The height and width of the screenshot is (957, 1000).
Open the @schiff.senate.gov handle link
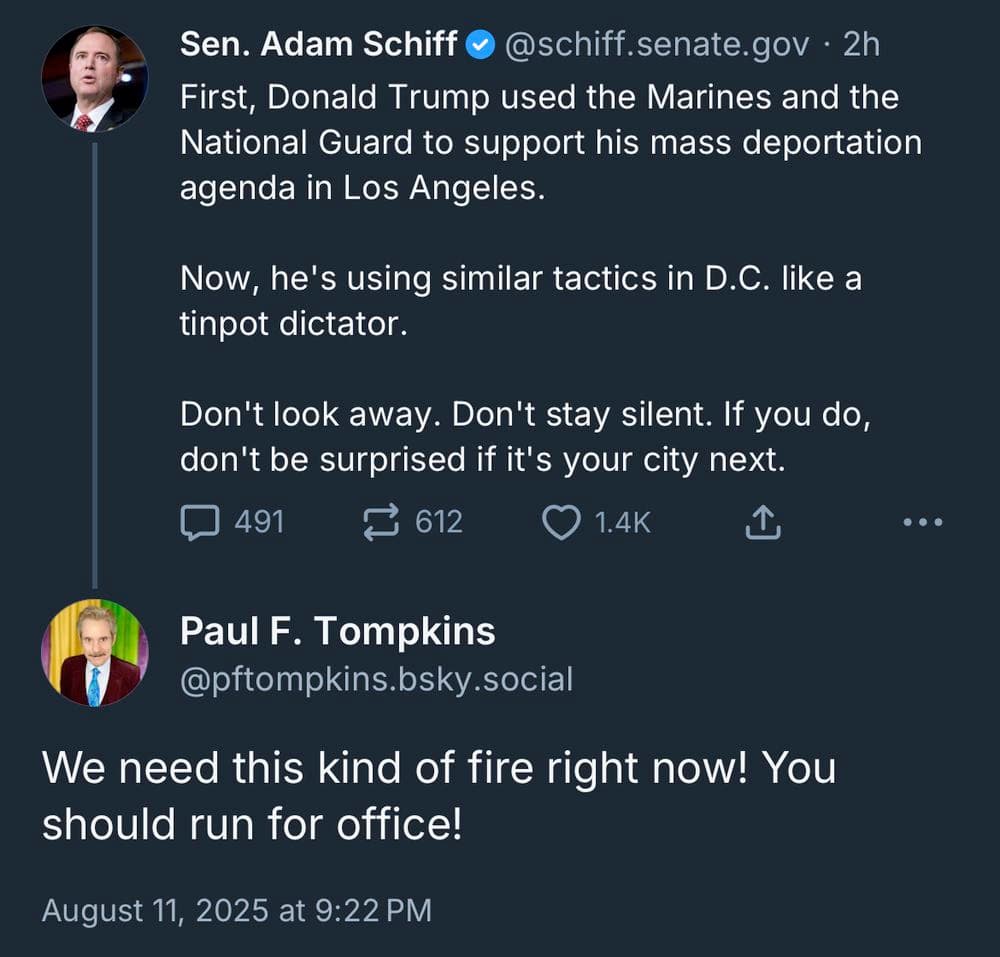tap(657, 45)
